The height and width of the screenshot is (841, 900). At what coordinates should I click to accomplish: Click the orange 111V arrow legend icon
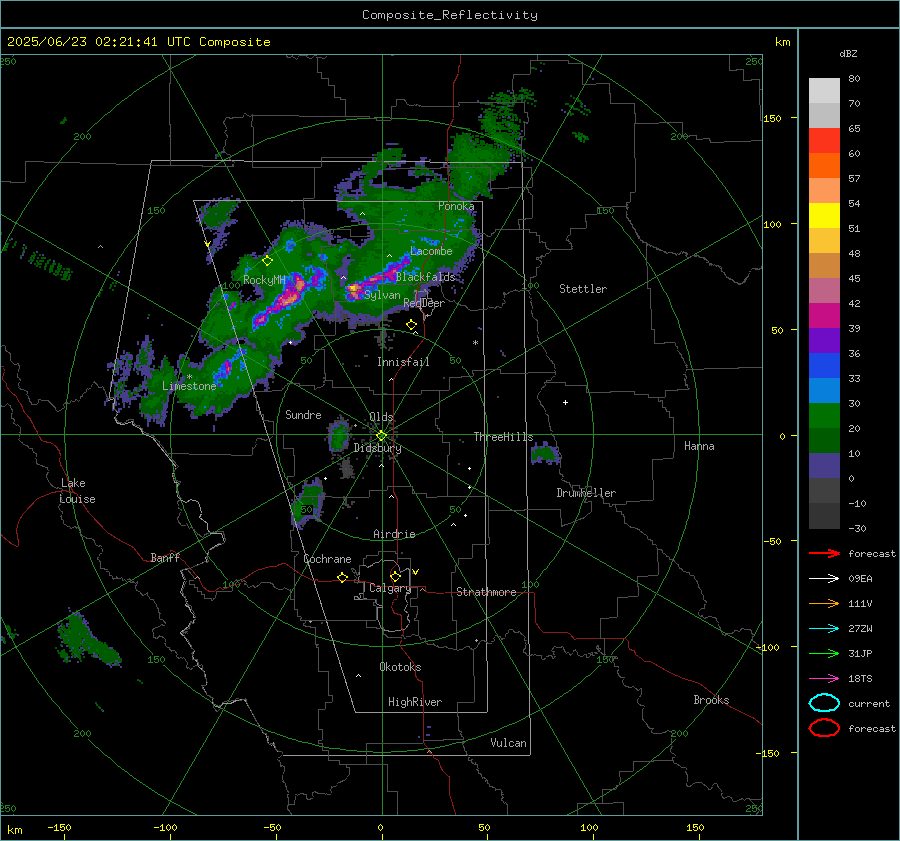click(824, 603)
